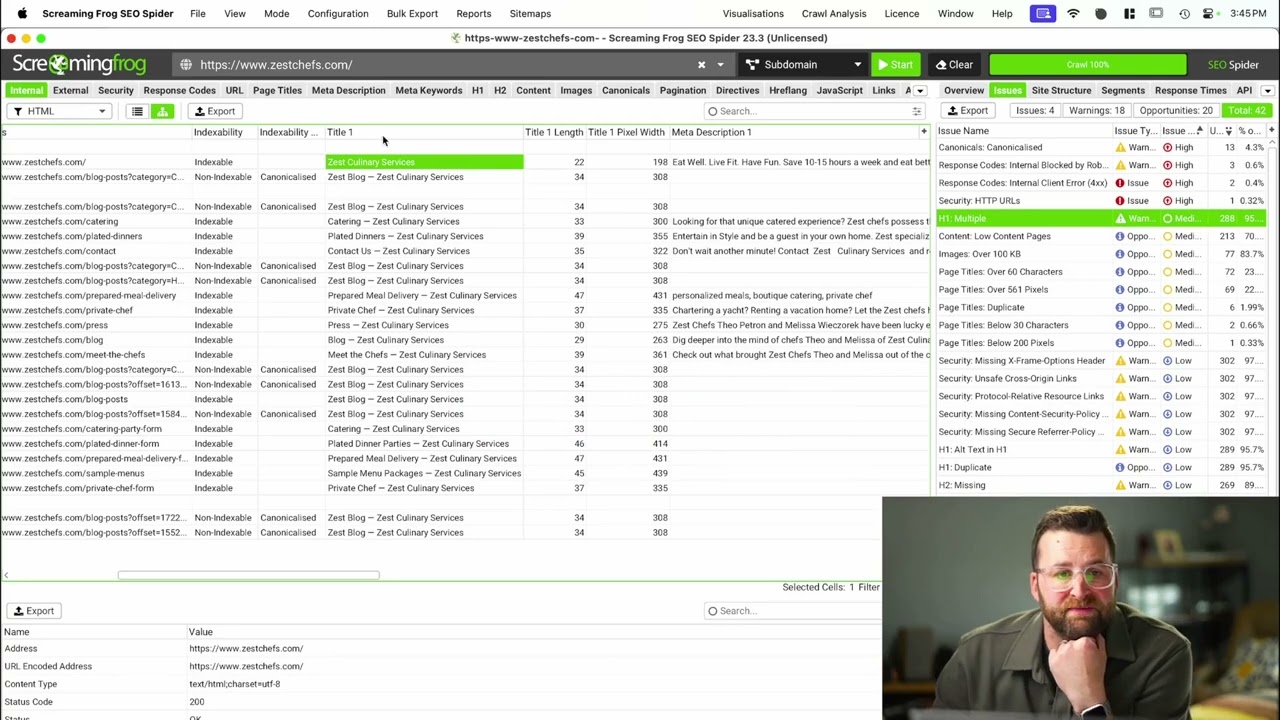Select the H1: Multiple issue row
Screen dimensions: 1280x720
click(x=1101, y=218)
